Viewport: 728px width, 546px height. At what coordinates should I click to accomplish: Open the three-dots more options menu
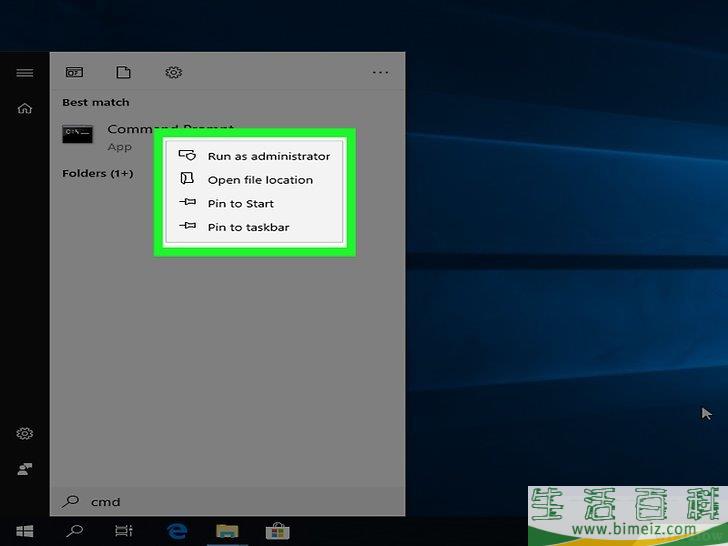coord(380,73)
